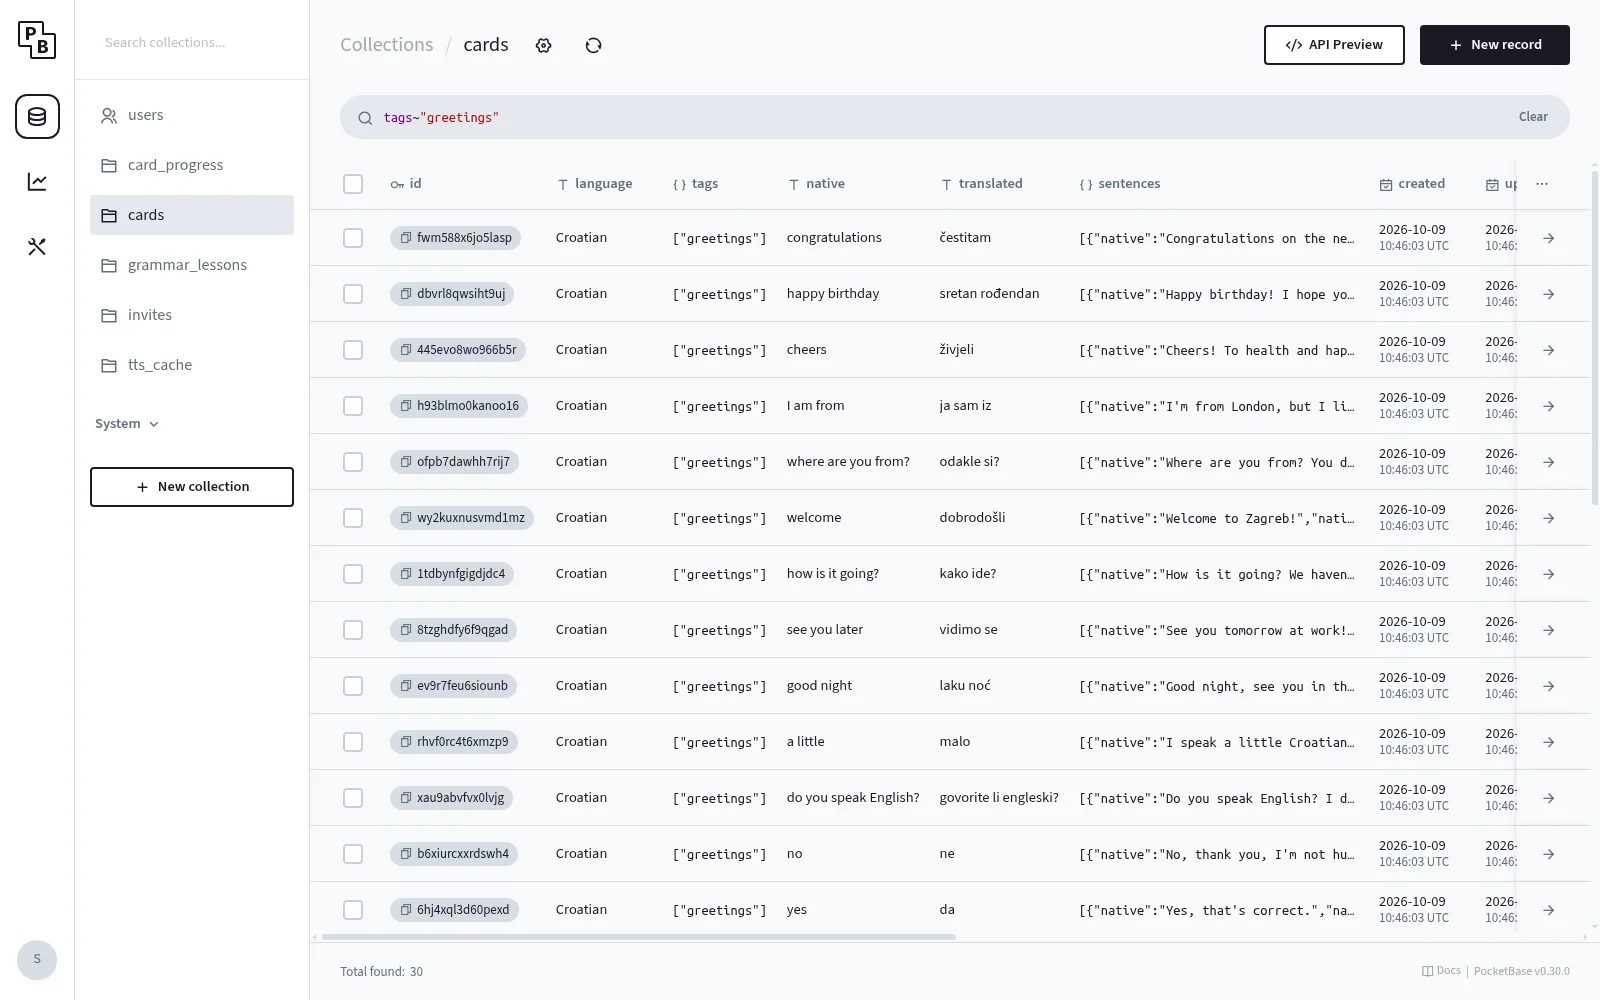The image size is (1600, 1000).
Task: Sort by the translated column header
Action: [982, 184]
